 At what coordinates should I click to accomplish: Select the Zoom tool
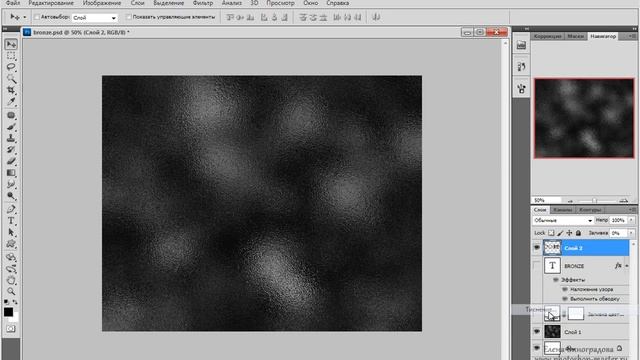(11, 291)
